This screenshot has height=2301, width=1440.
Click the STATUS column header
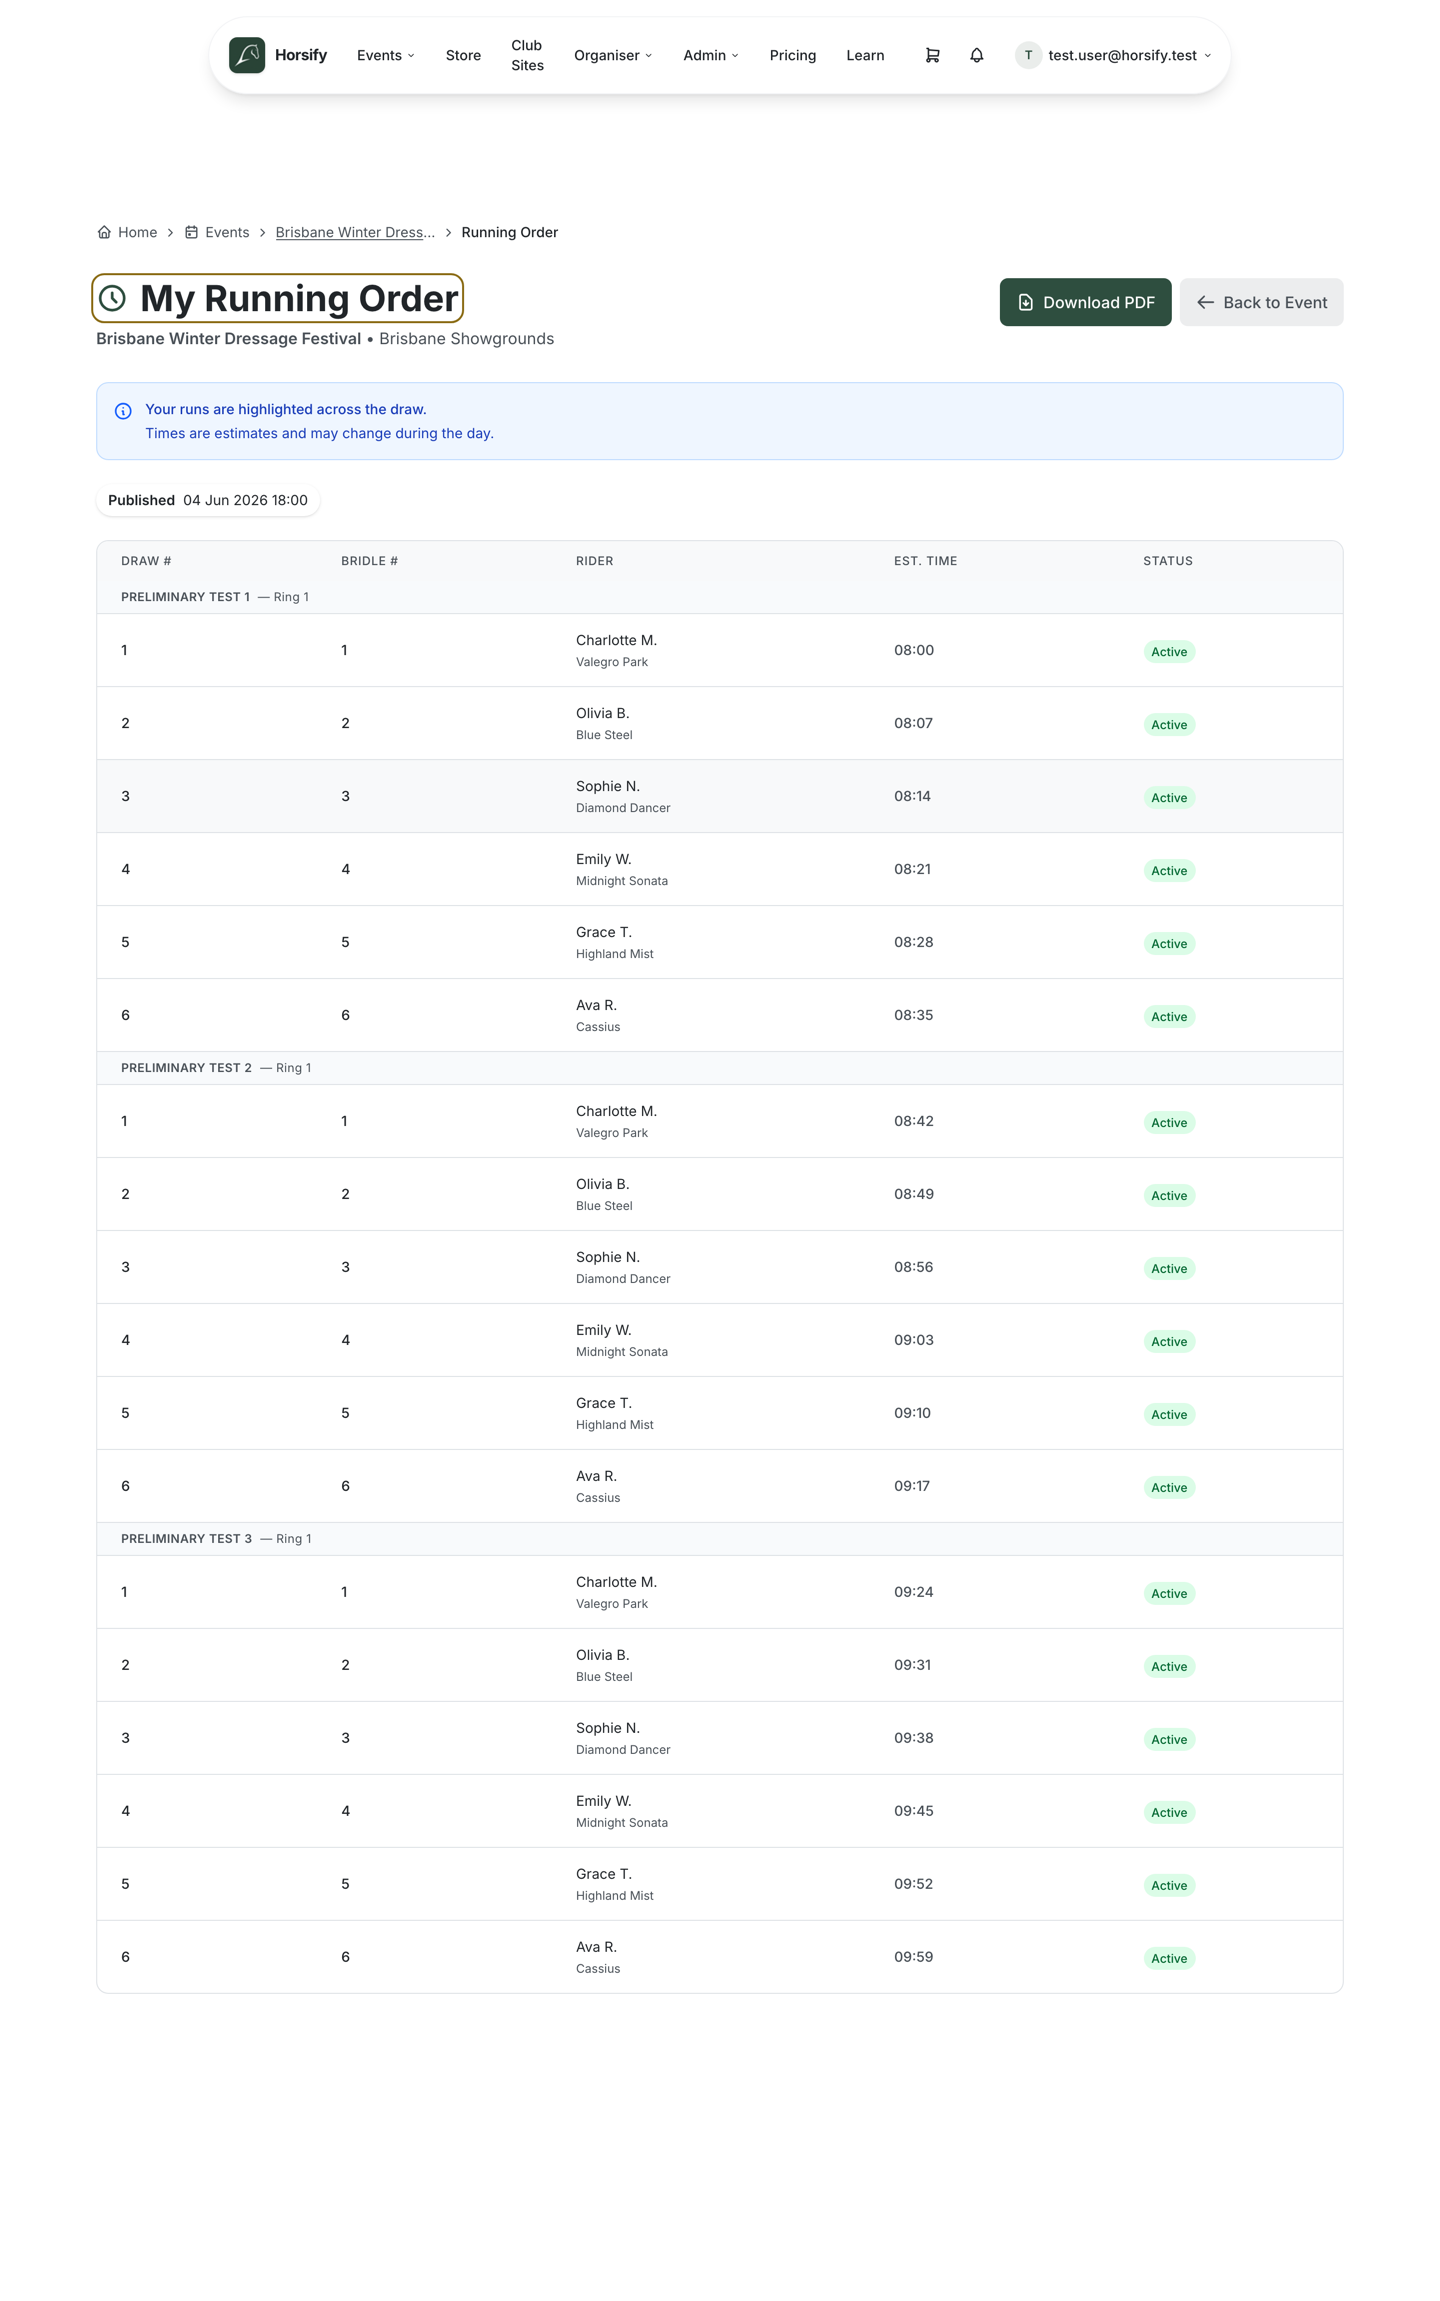point(1168,561)
